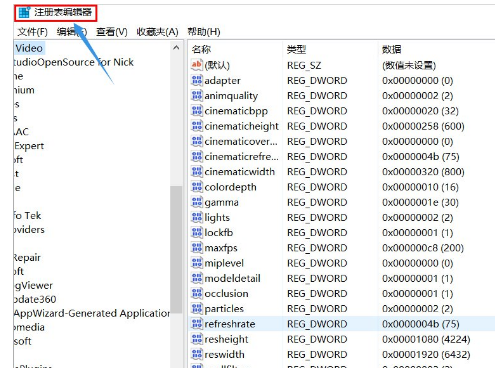This screenshot has width=495, height=368.
Task: Select the cinematicover... DWORD icon
Action: pyautogui.click(x=197, y=141)
